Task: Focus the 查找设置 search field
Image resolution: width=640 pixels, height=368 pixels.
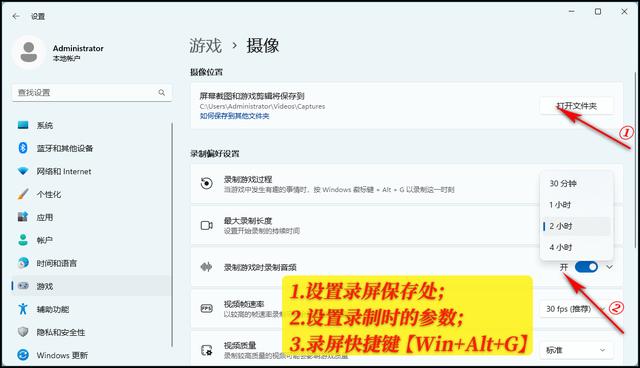Action: click(x=92, y=93)
